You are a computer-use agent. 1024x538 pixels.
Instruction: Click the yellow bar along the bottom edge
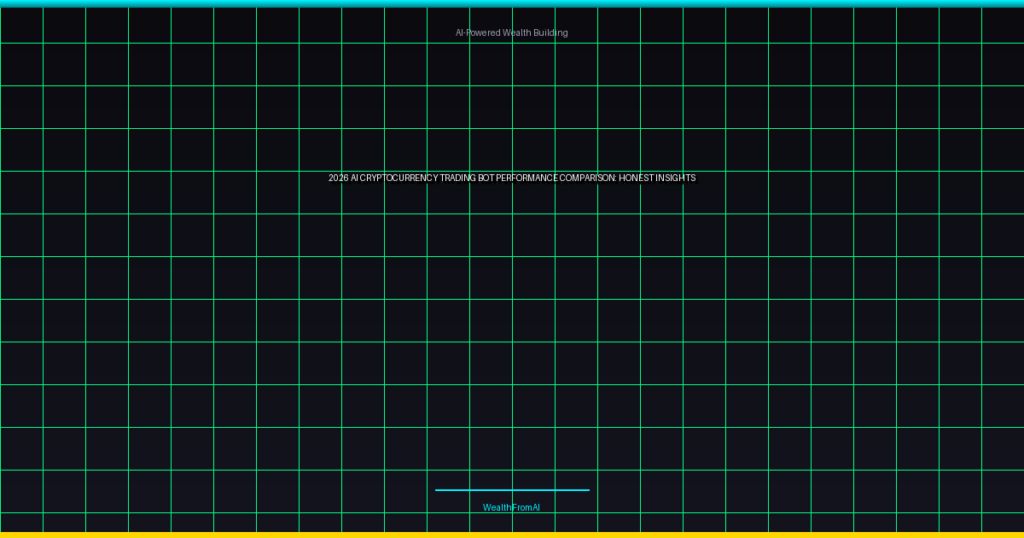pyautogui.click(x=512, y=534)
